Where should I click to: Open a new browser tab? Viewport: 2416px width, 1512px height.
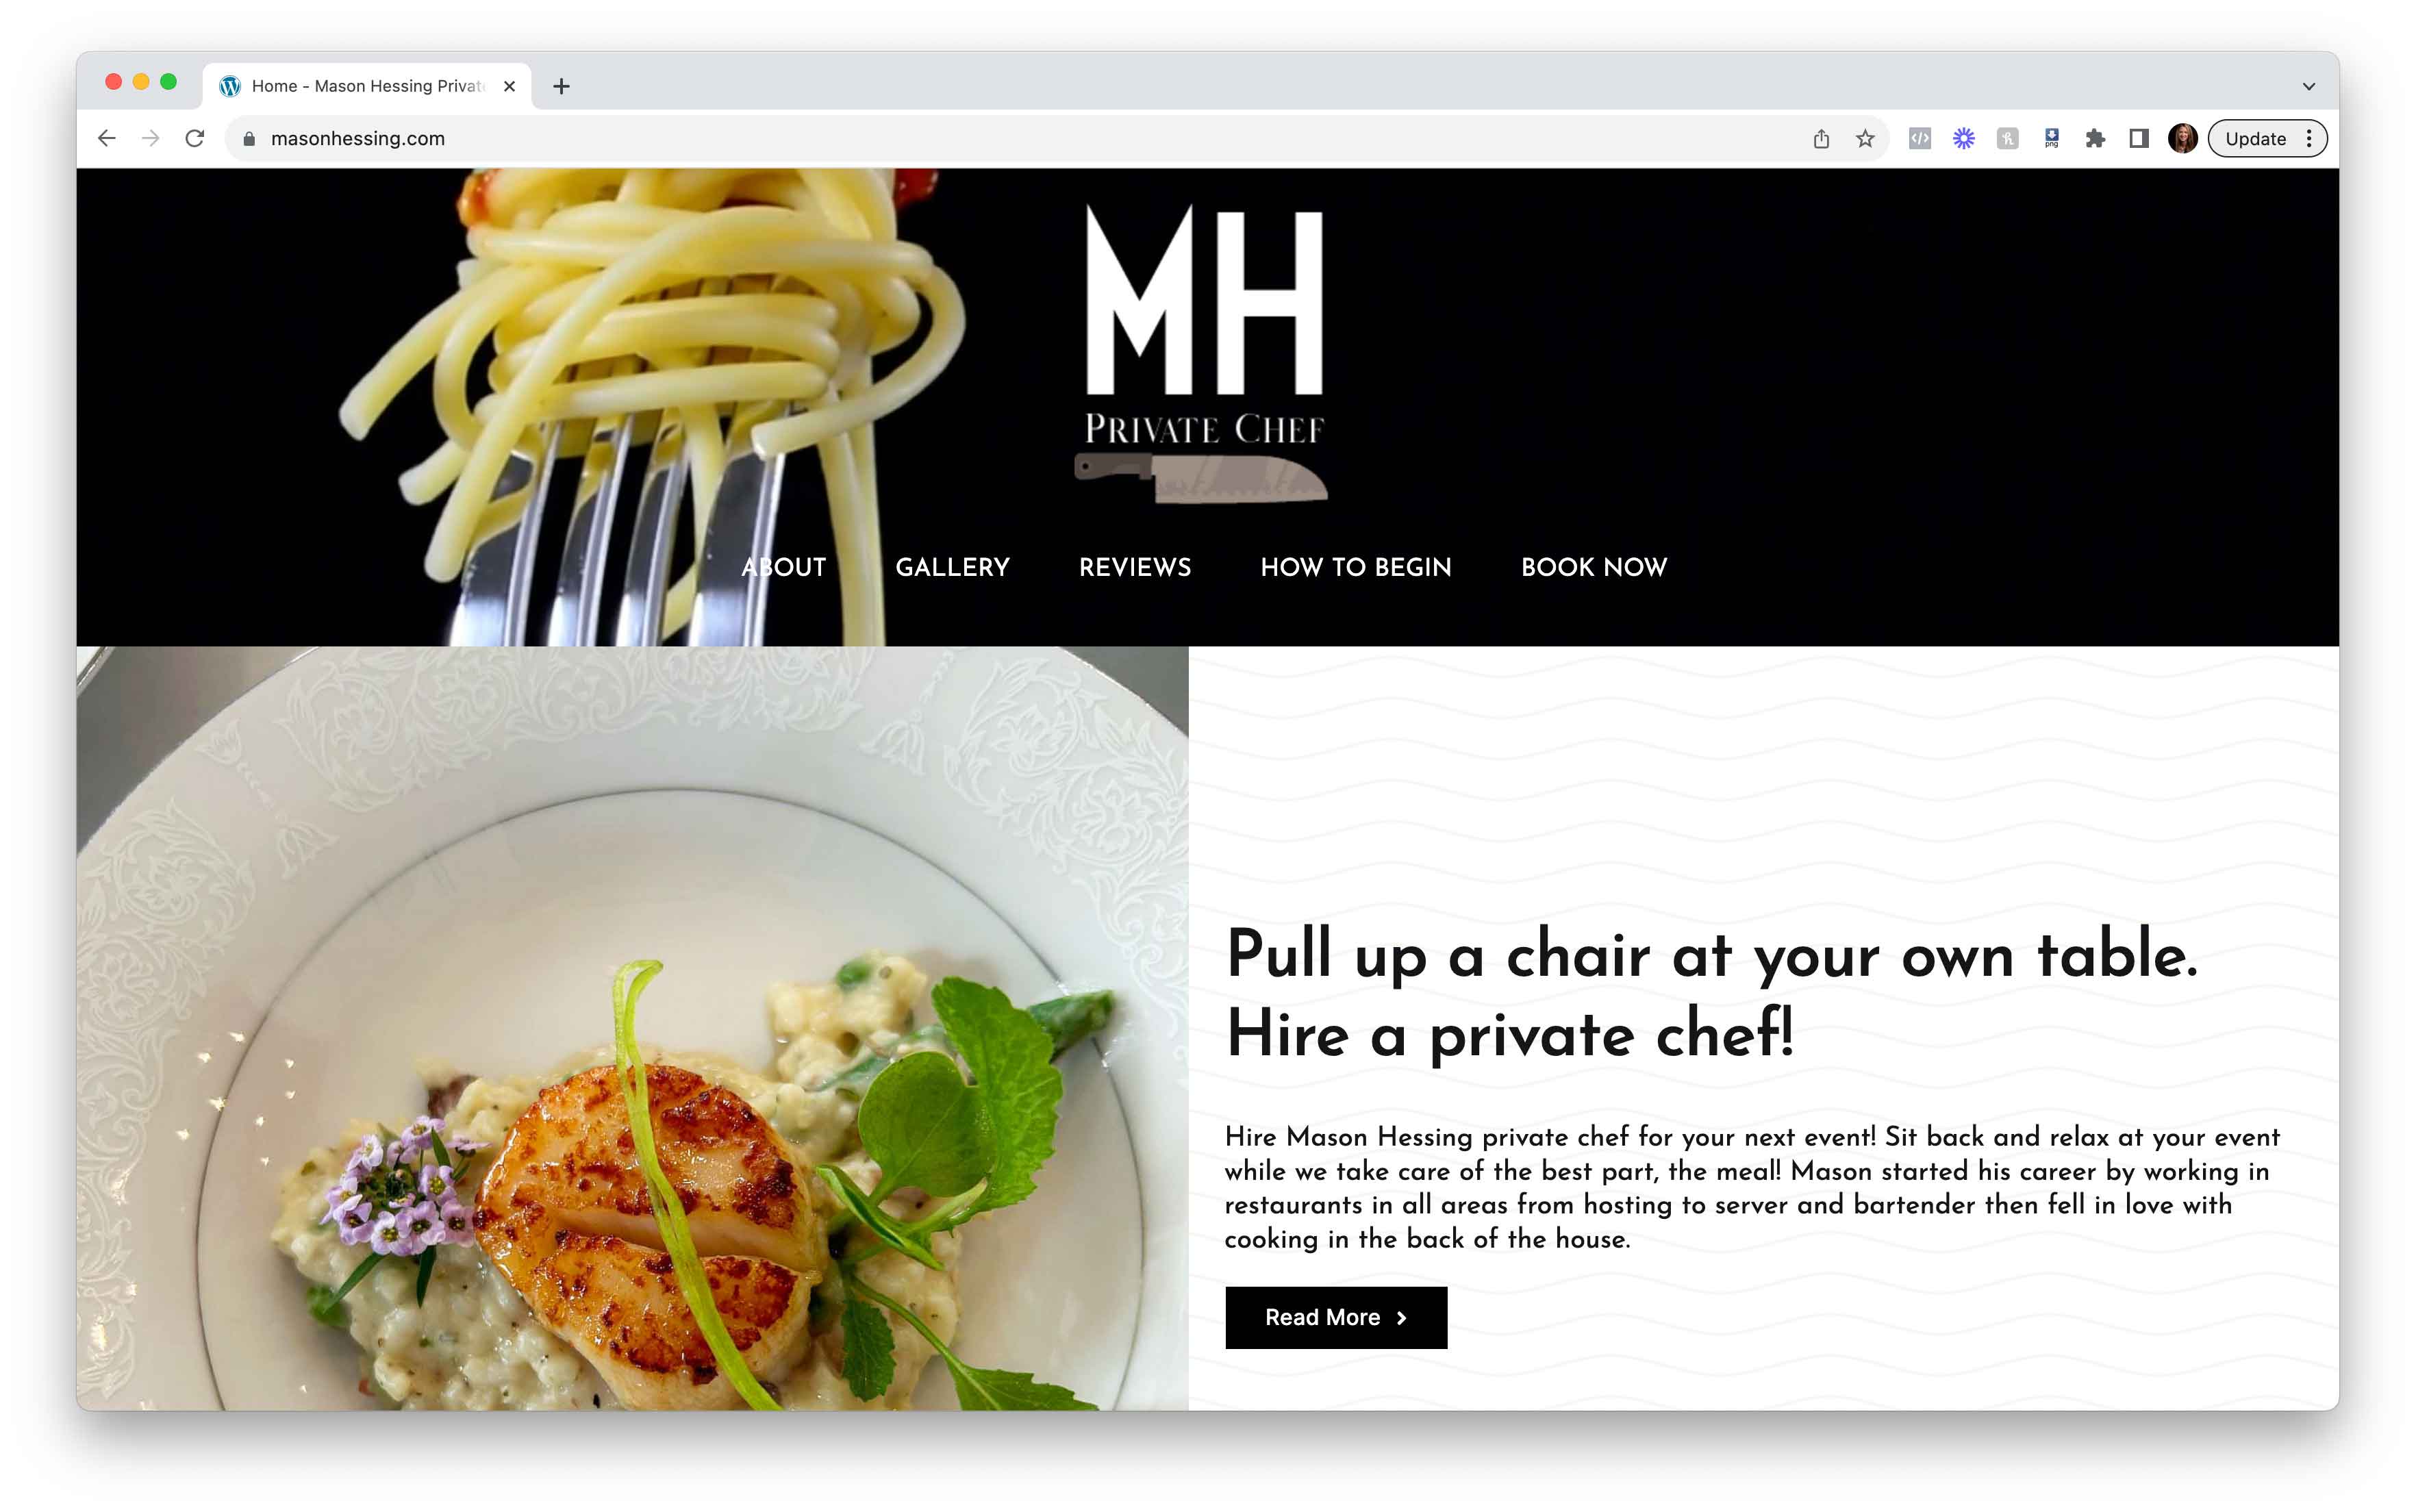pos(561,86)
